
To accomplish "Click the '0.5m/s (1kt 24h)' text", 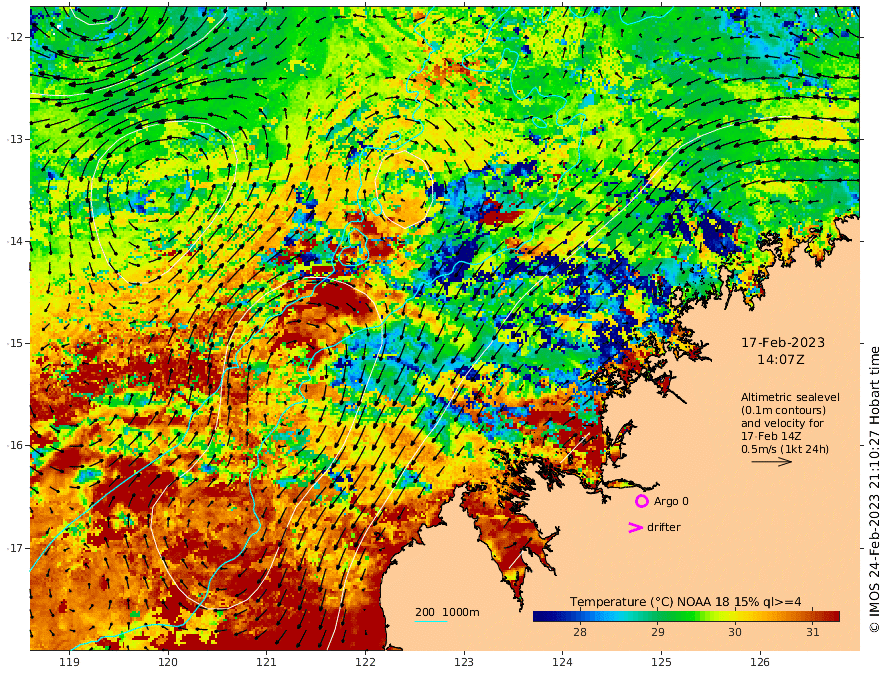I will (x=785, y=449).
